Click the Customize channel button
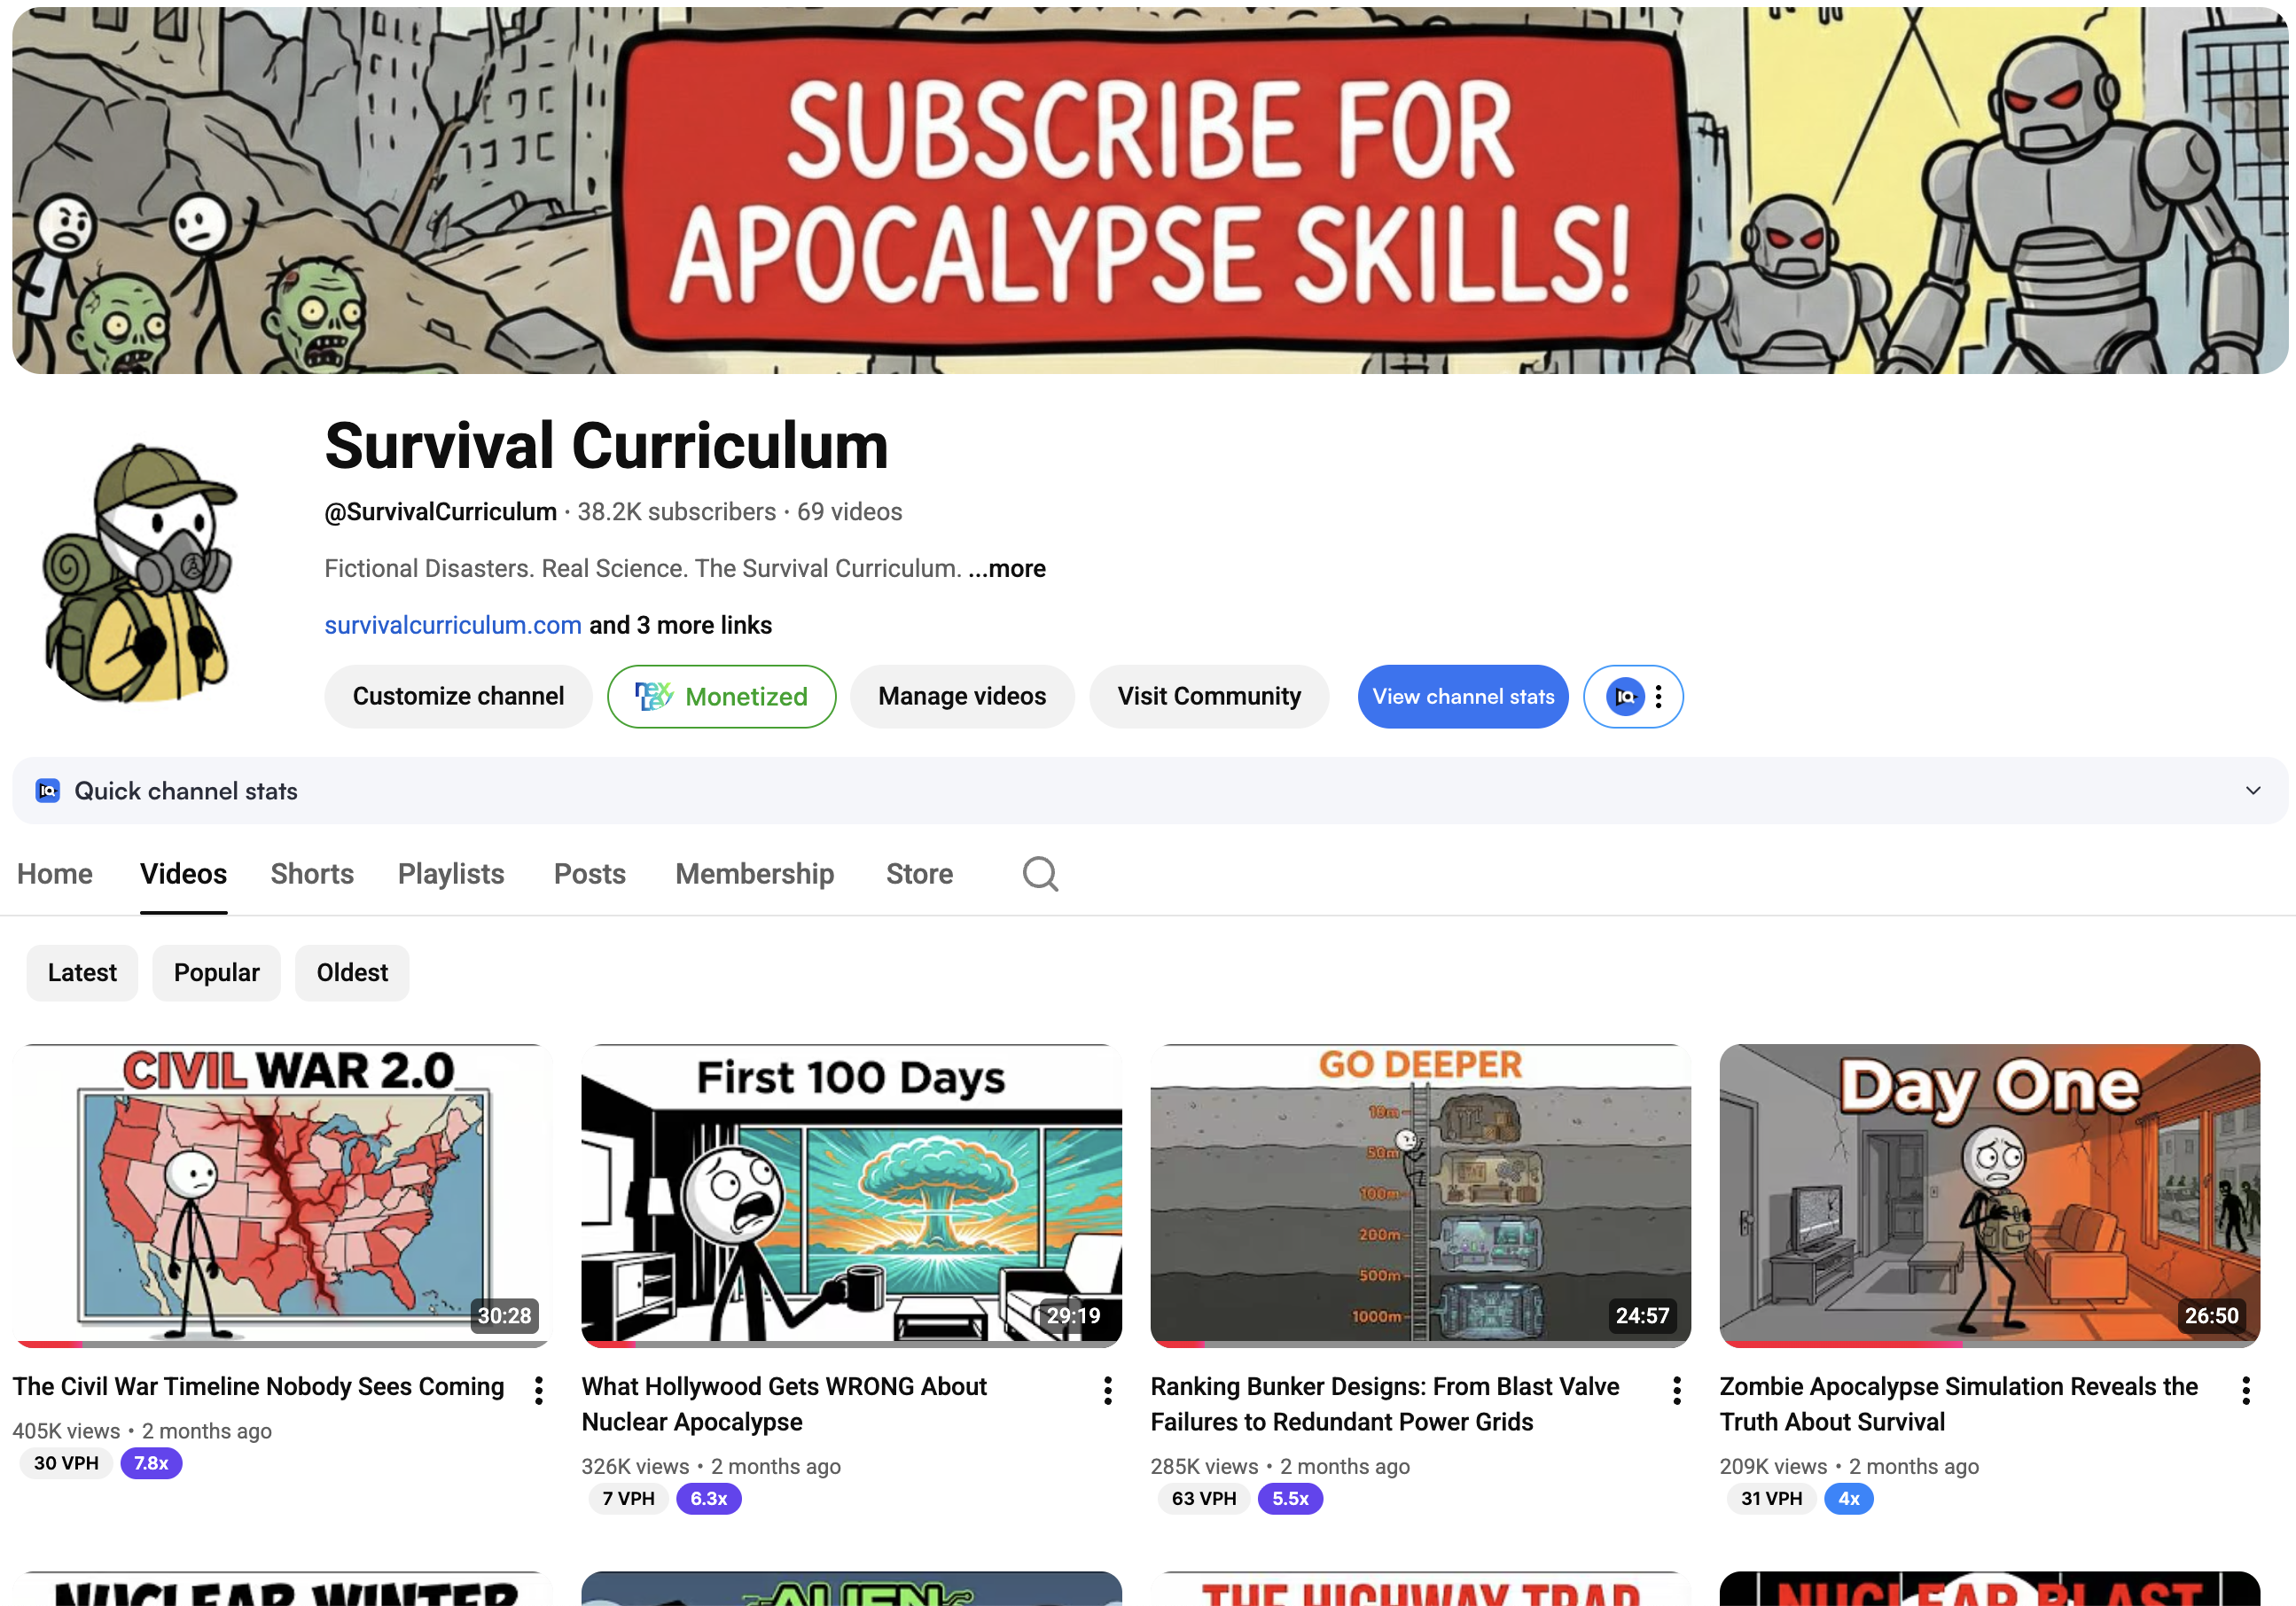Image resolution: width=2296 pixels, height=1606 pixels. [x=457, y=696]
